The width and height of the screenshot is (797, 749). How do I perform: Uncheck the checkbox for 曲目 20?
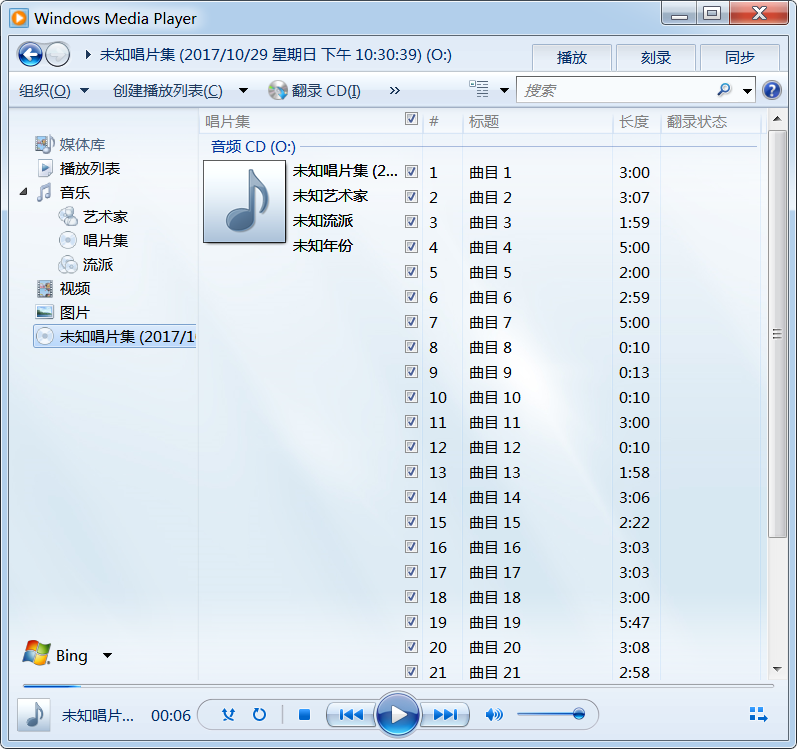coord(411,647)
